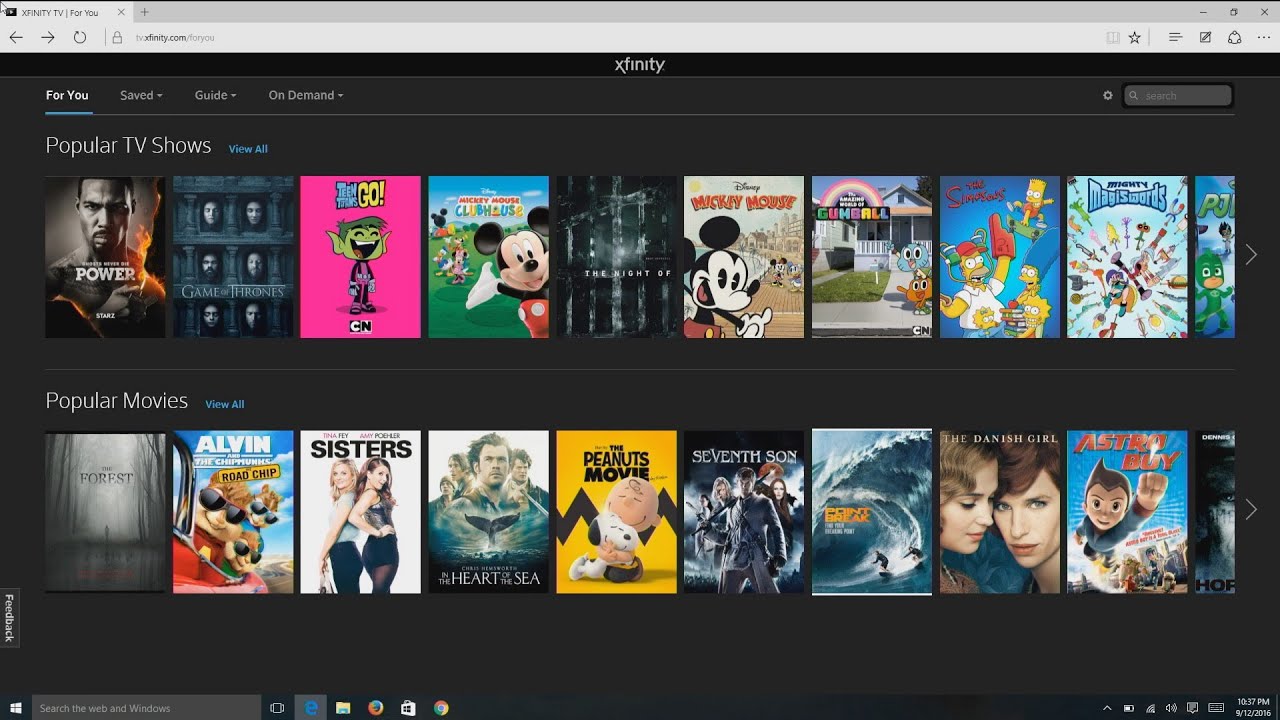
Task: Open Seventh Son movie poster
Action: tap(744, 512)
